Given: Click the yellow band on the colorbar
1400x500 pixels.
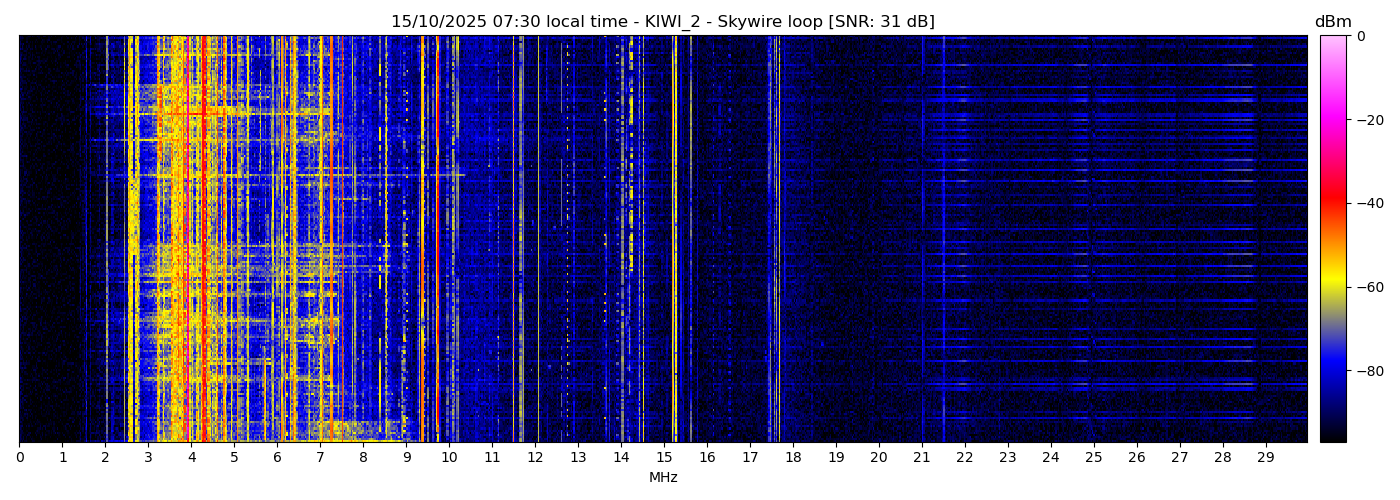Looking at the screenshot, I should tap(1333, 287).
